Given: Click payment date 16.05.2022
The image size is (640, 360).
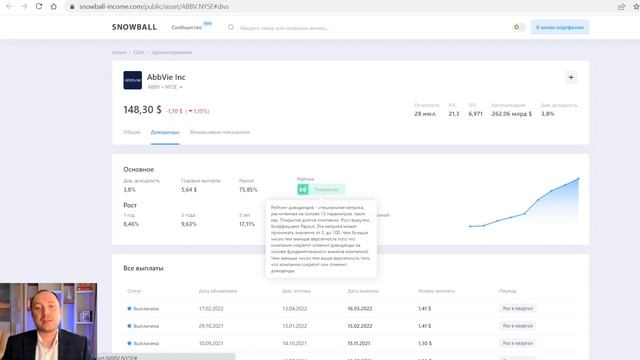Looking at the screenshot, I should tap(360, 309).
